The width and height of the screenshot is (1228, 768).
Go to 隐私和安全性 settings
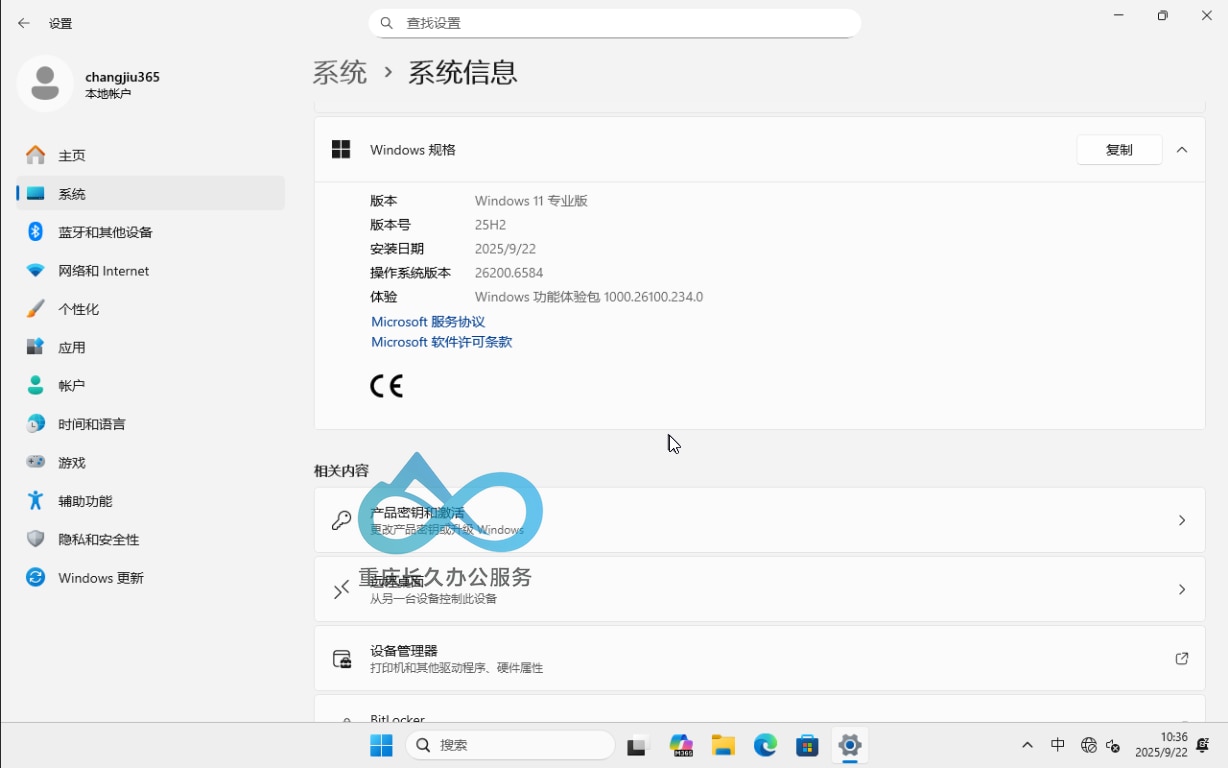150,539
